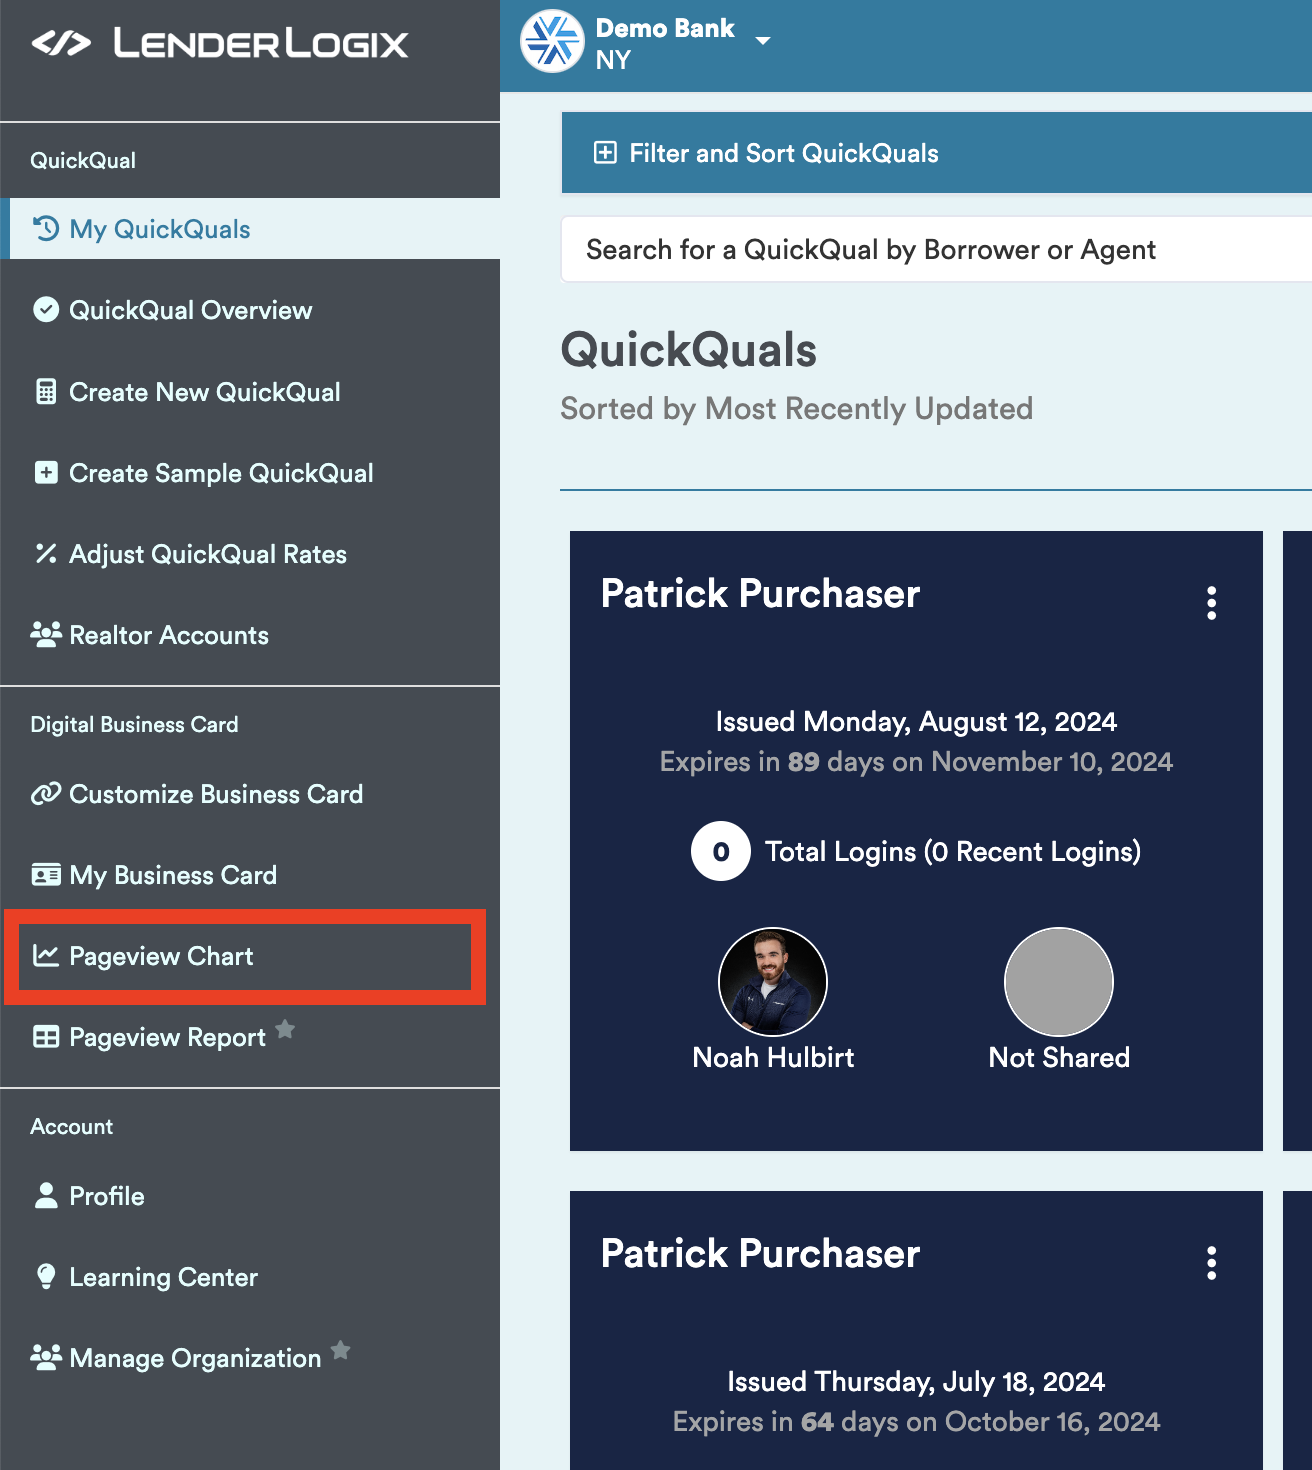
Task: Click the QuickQual Overview checkmark icon
Action: tap(46, 310)
